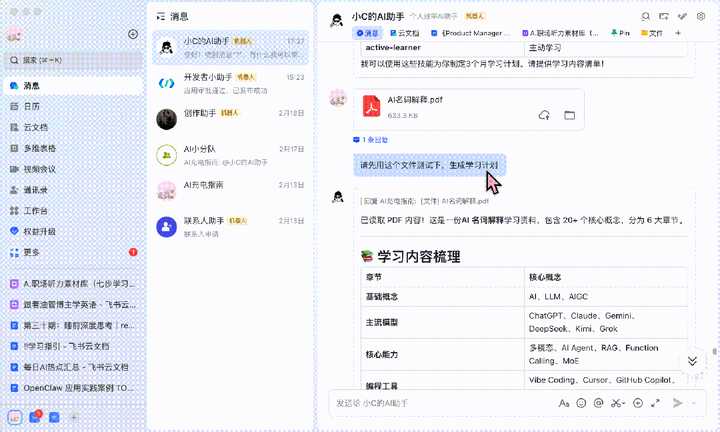Click the circled plus attach icon
Image resolution: width=720 pixels, height=432 pixels.
638,403
